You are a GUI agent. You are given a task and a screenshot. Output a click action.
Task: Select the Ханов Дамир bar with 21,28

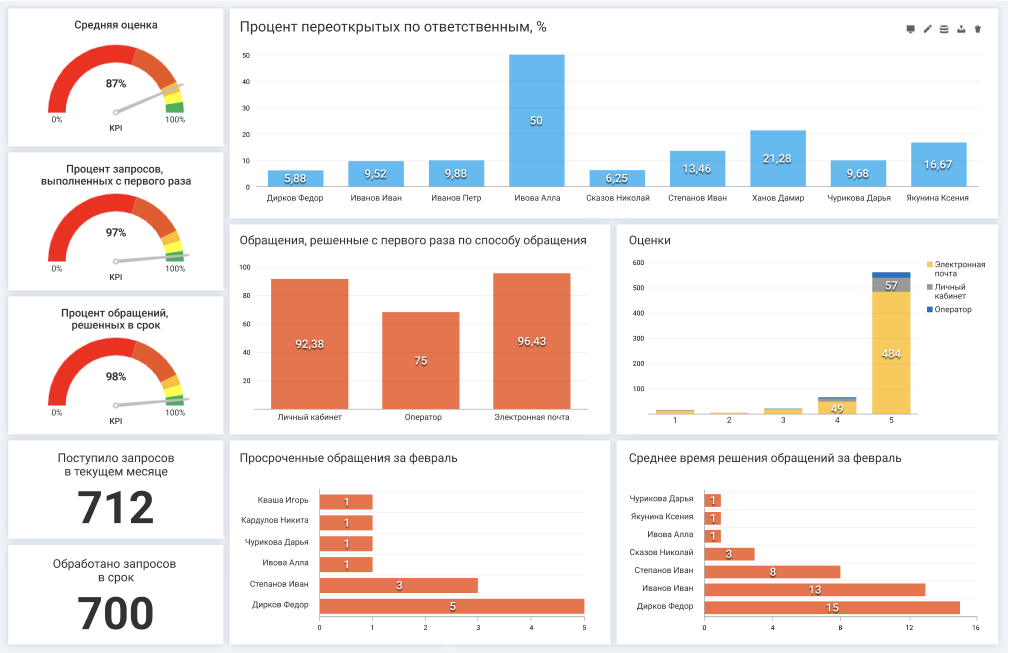[777, 159]
